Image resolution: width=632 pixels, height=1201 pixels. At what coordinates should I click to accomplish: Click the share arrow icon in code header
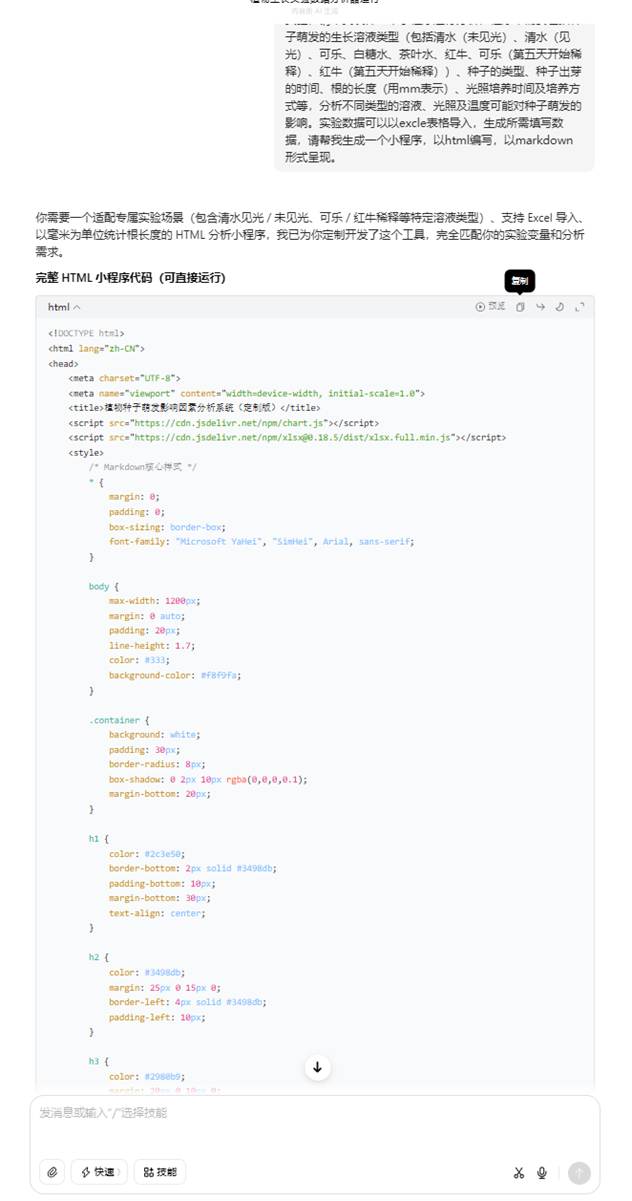(x=540, y=307)
